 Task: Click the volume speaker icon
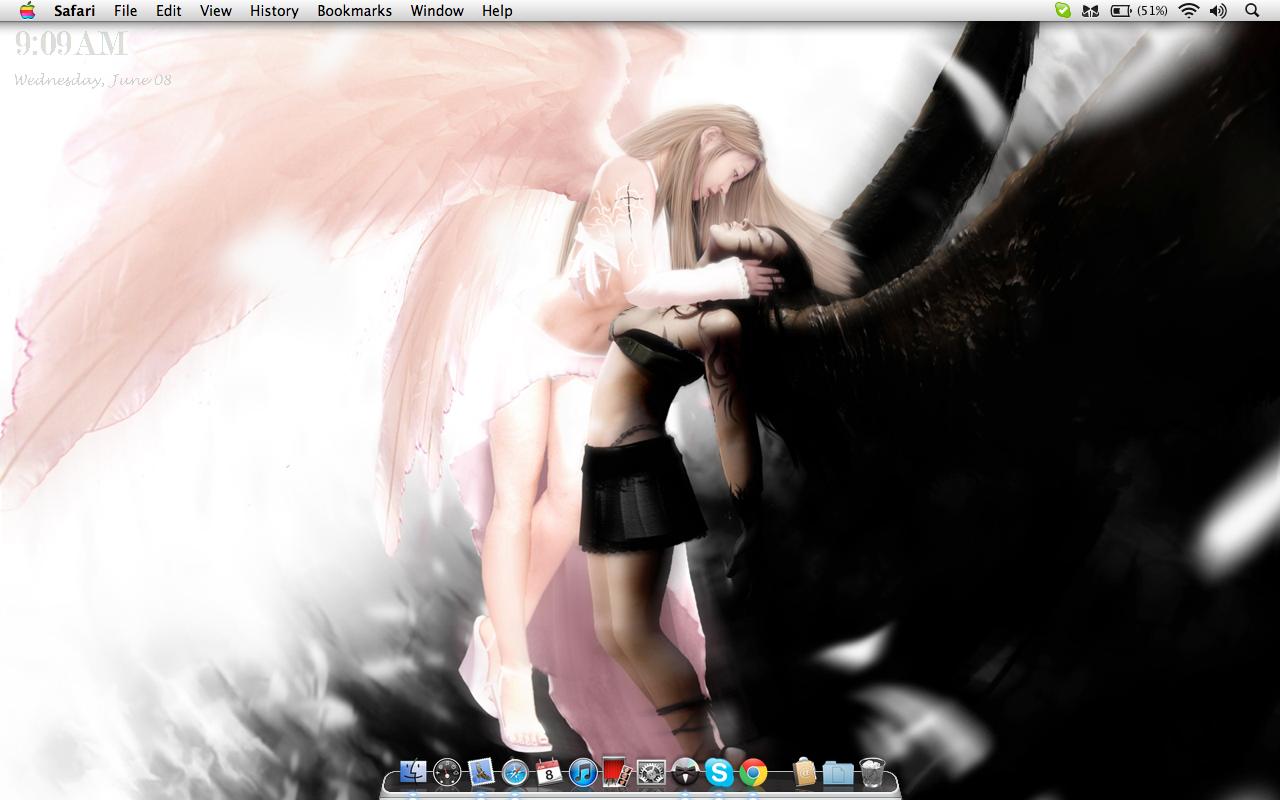tap(1218, 11)
